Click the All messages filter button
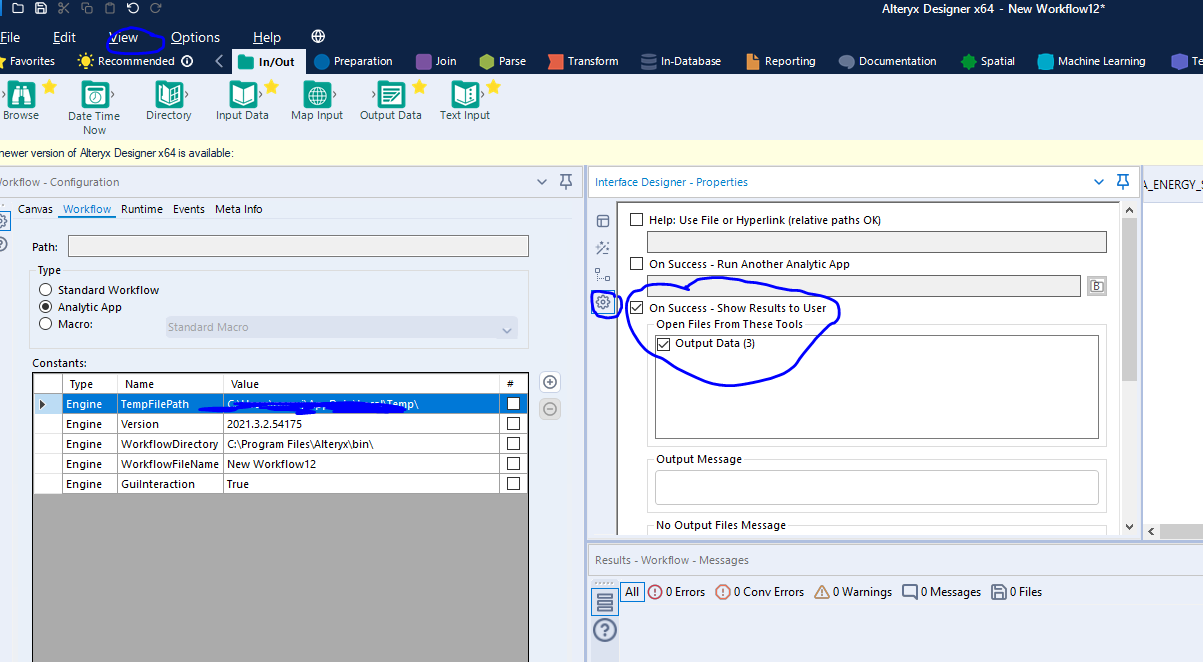The image size is (1203, 662). (x=633, y=591)
